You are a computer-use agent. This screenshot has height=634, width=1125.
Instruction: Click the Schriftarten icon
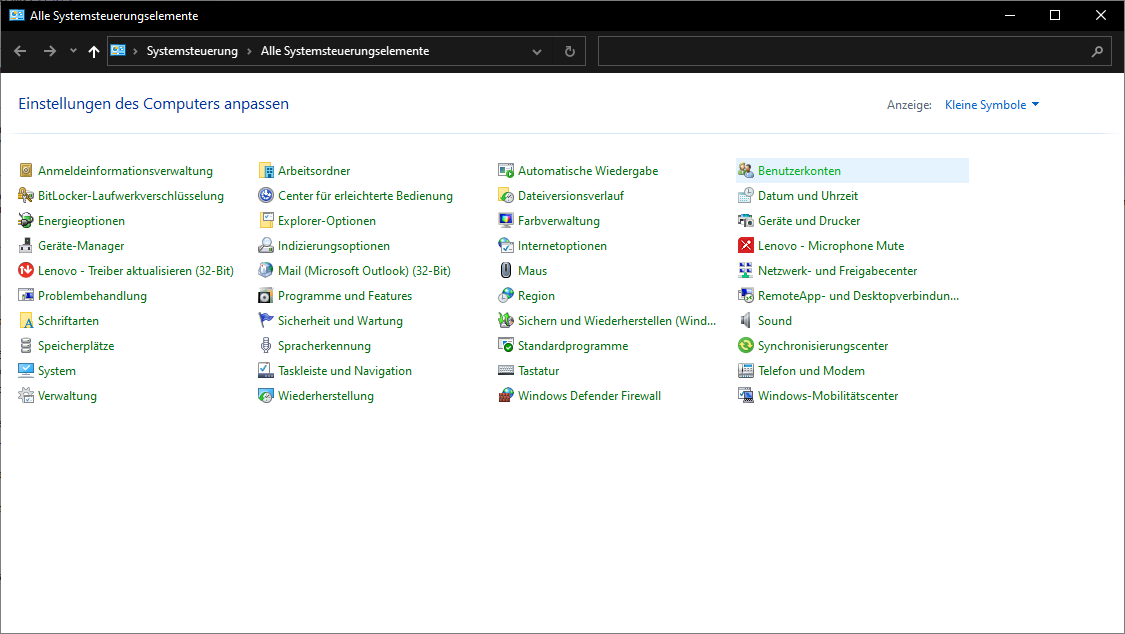(27, 321)
